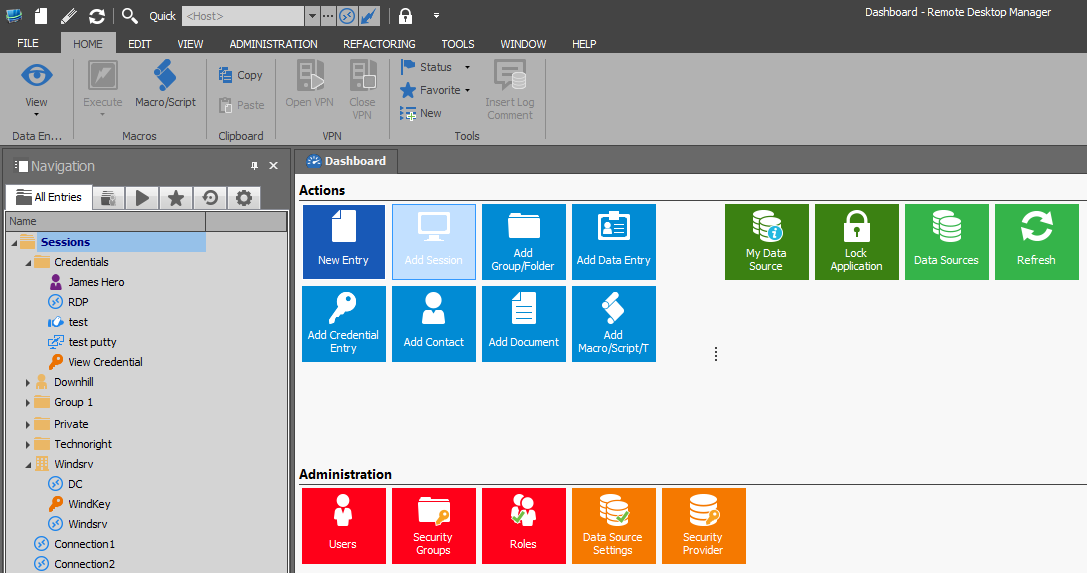Click the pencil edit icon in title bar
The width and height of the screenshot is (1087, 573).
pos(69,15)
